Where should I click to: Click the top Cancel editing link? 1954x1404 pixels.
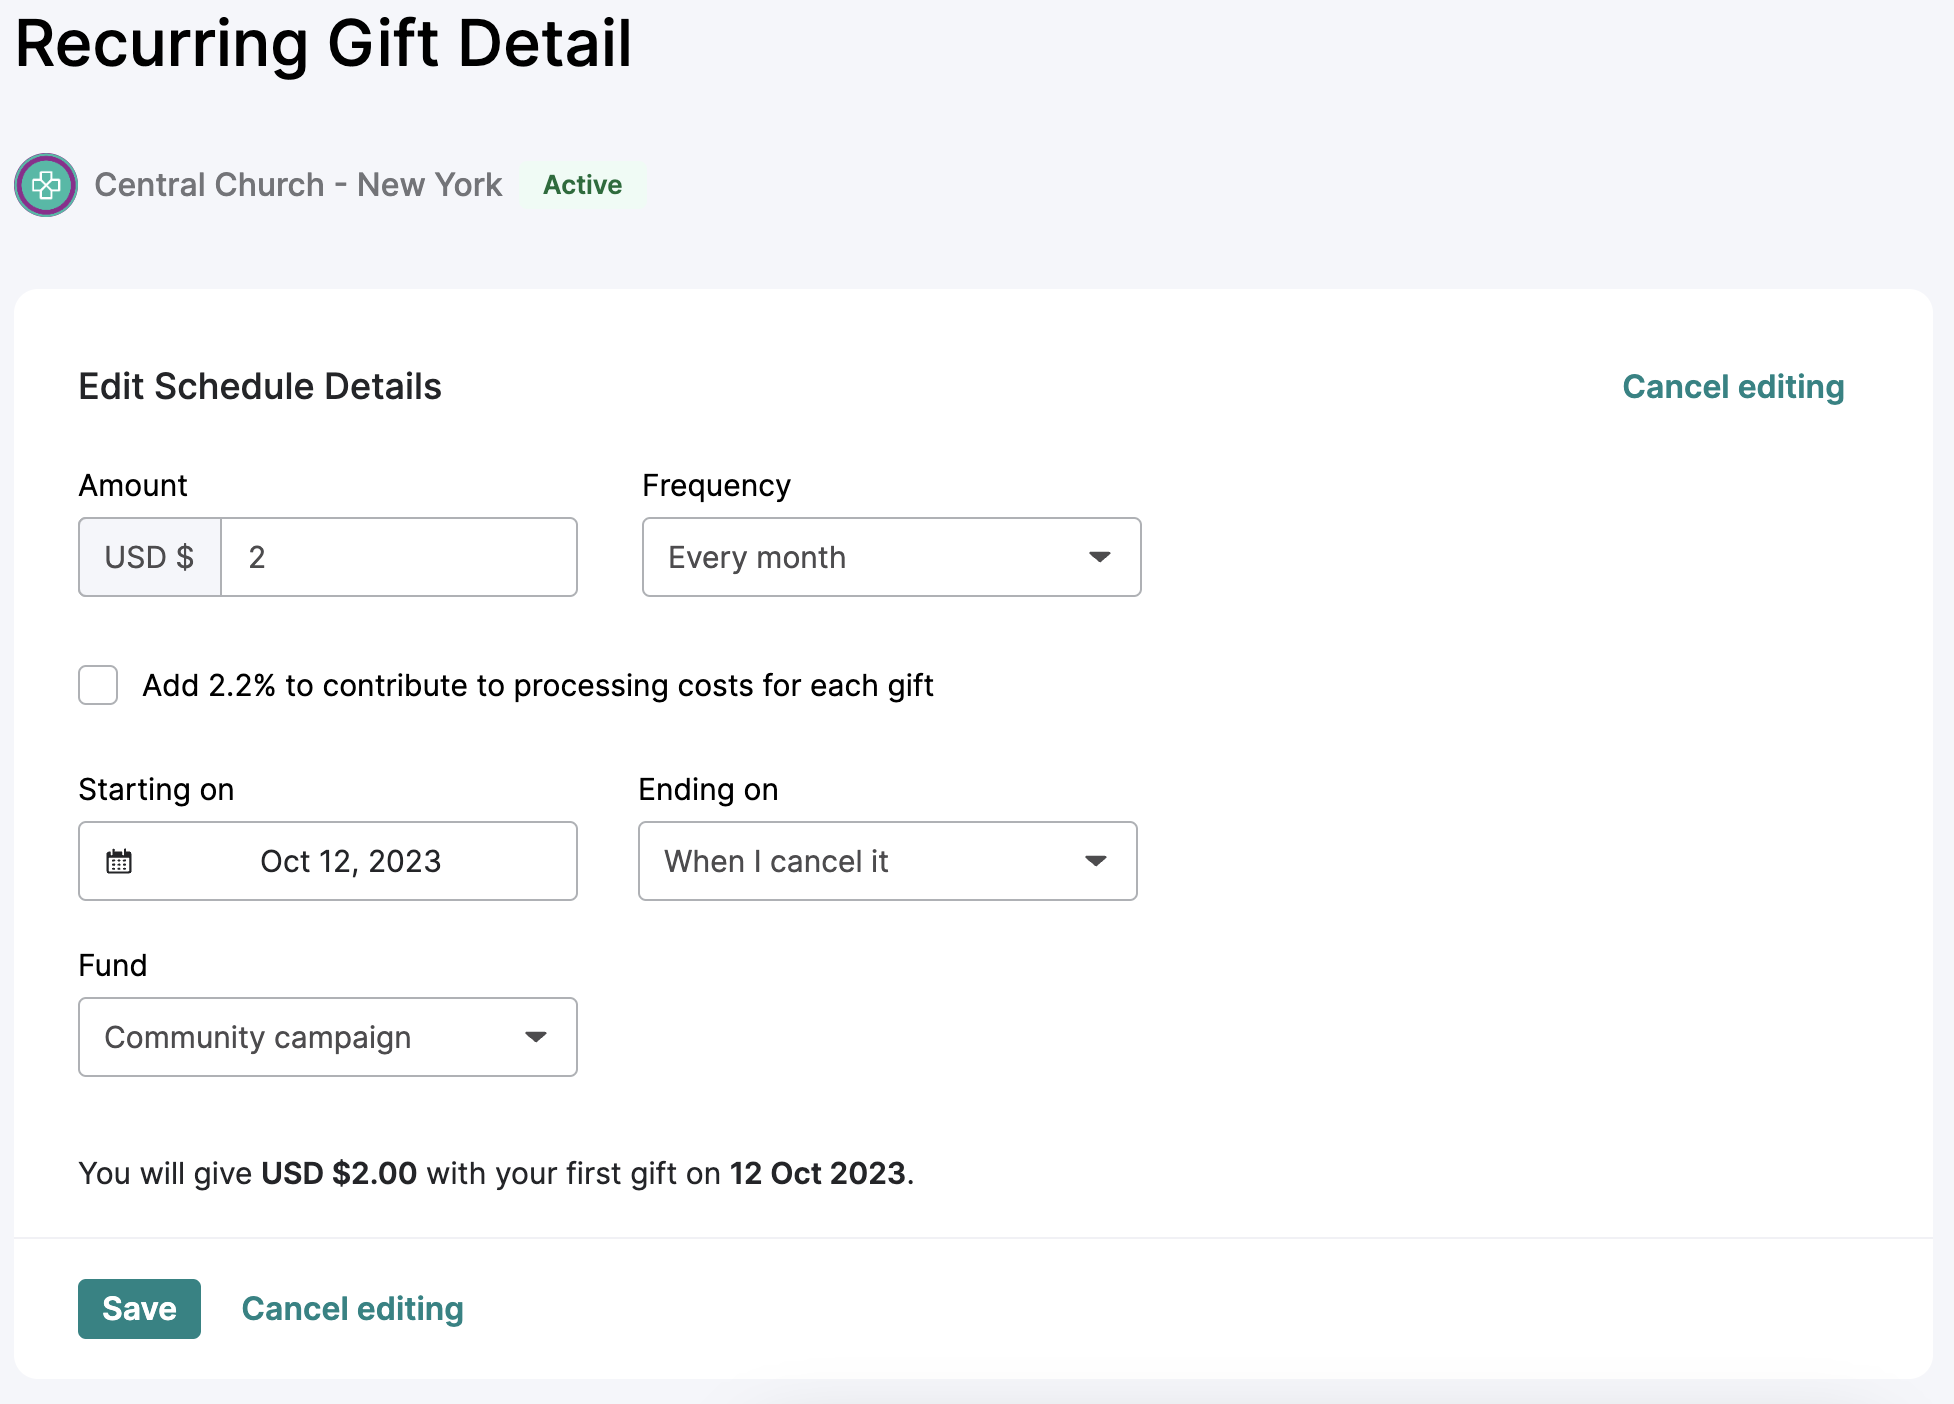1734,386
